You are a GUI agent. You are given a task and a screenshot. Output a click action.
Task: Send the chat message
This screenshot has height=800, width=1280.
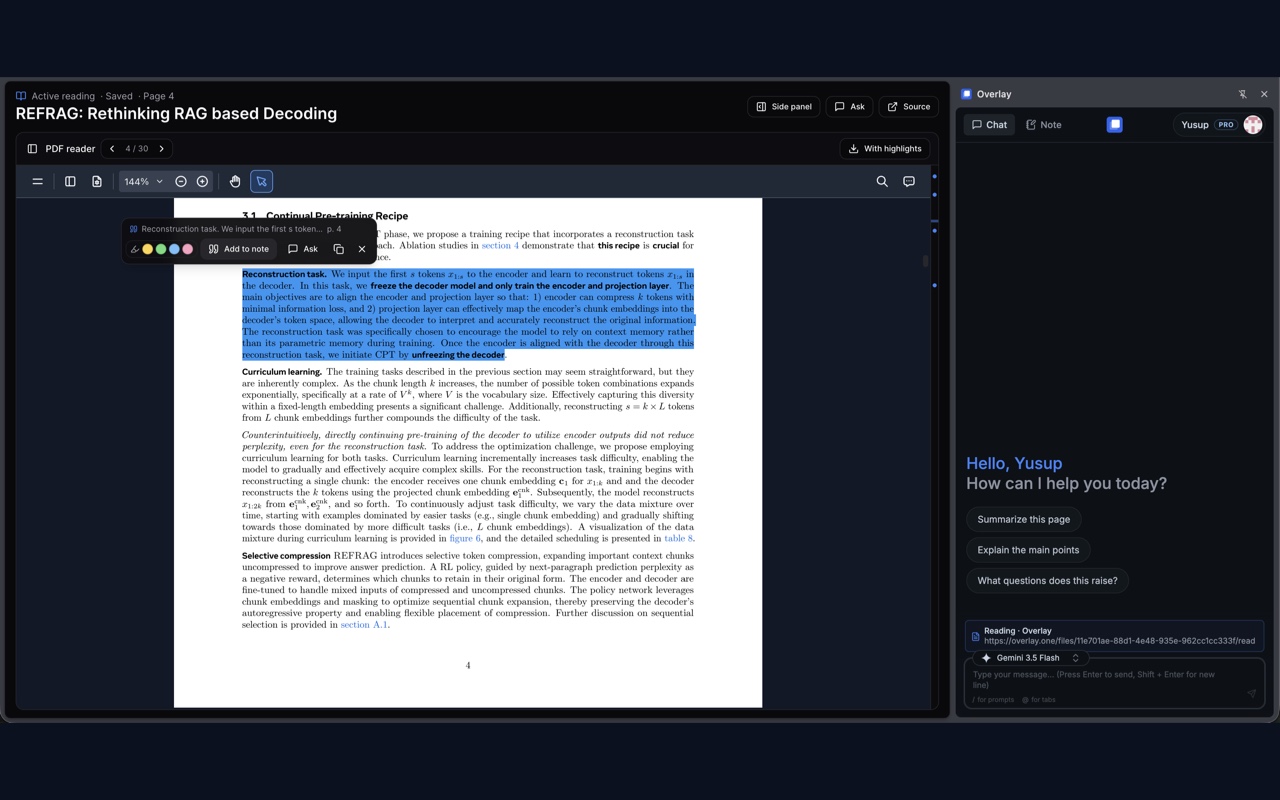(x=1251, y=693)
